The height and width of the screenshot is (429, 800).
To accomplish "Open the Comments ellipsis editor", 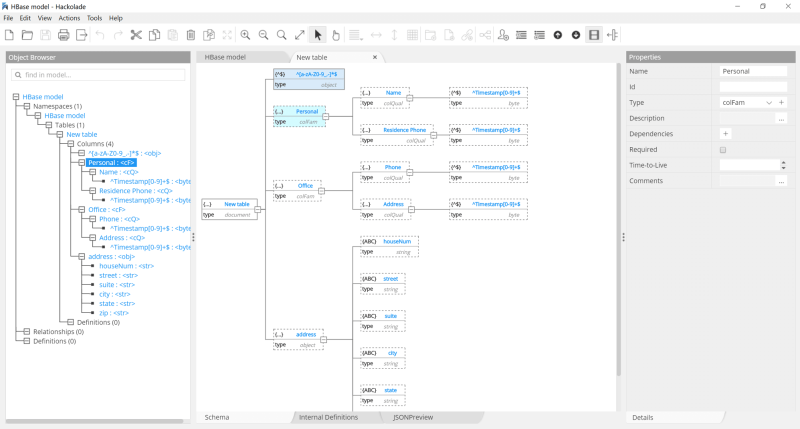I will click(x=781, y=181).
